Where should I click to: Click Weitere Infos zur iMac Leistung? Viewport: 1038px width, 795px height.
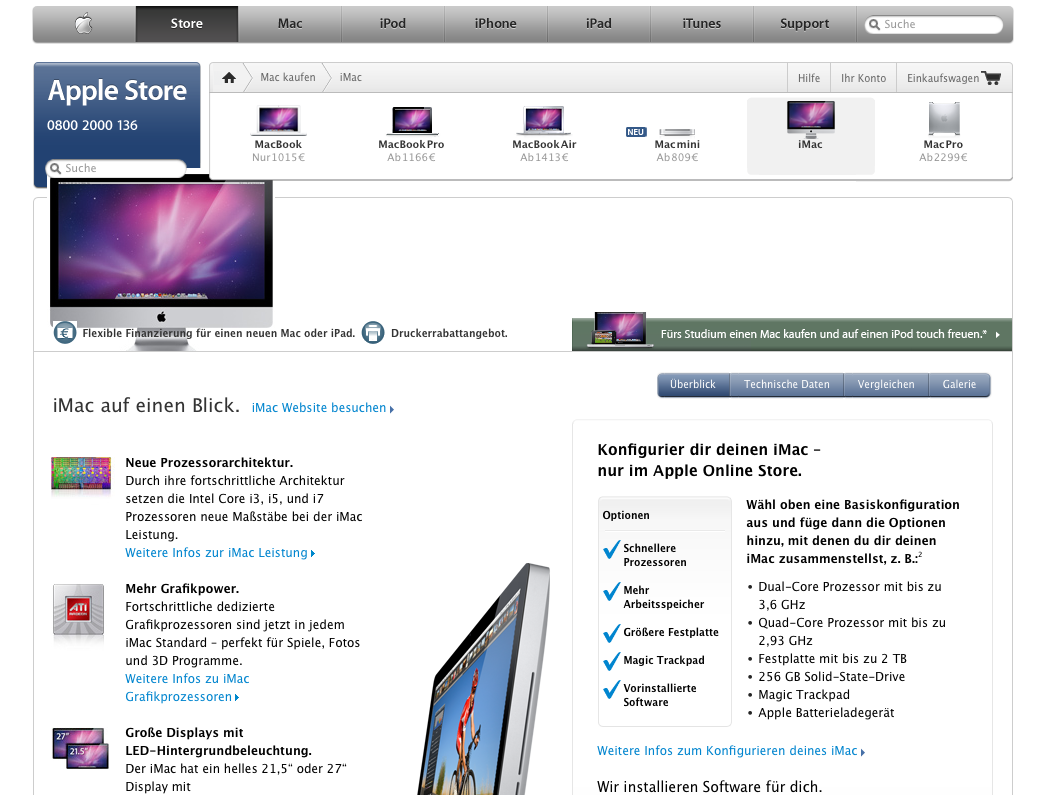pos(220,553)
